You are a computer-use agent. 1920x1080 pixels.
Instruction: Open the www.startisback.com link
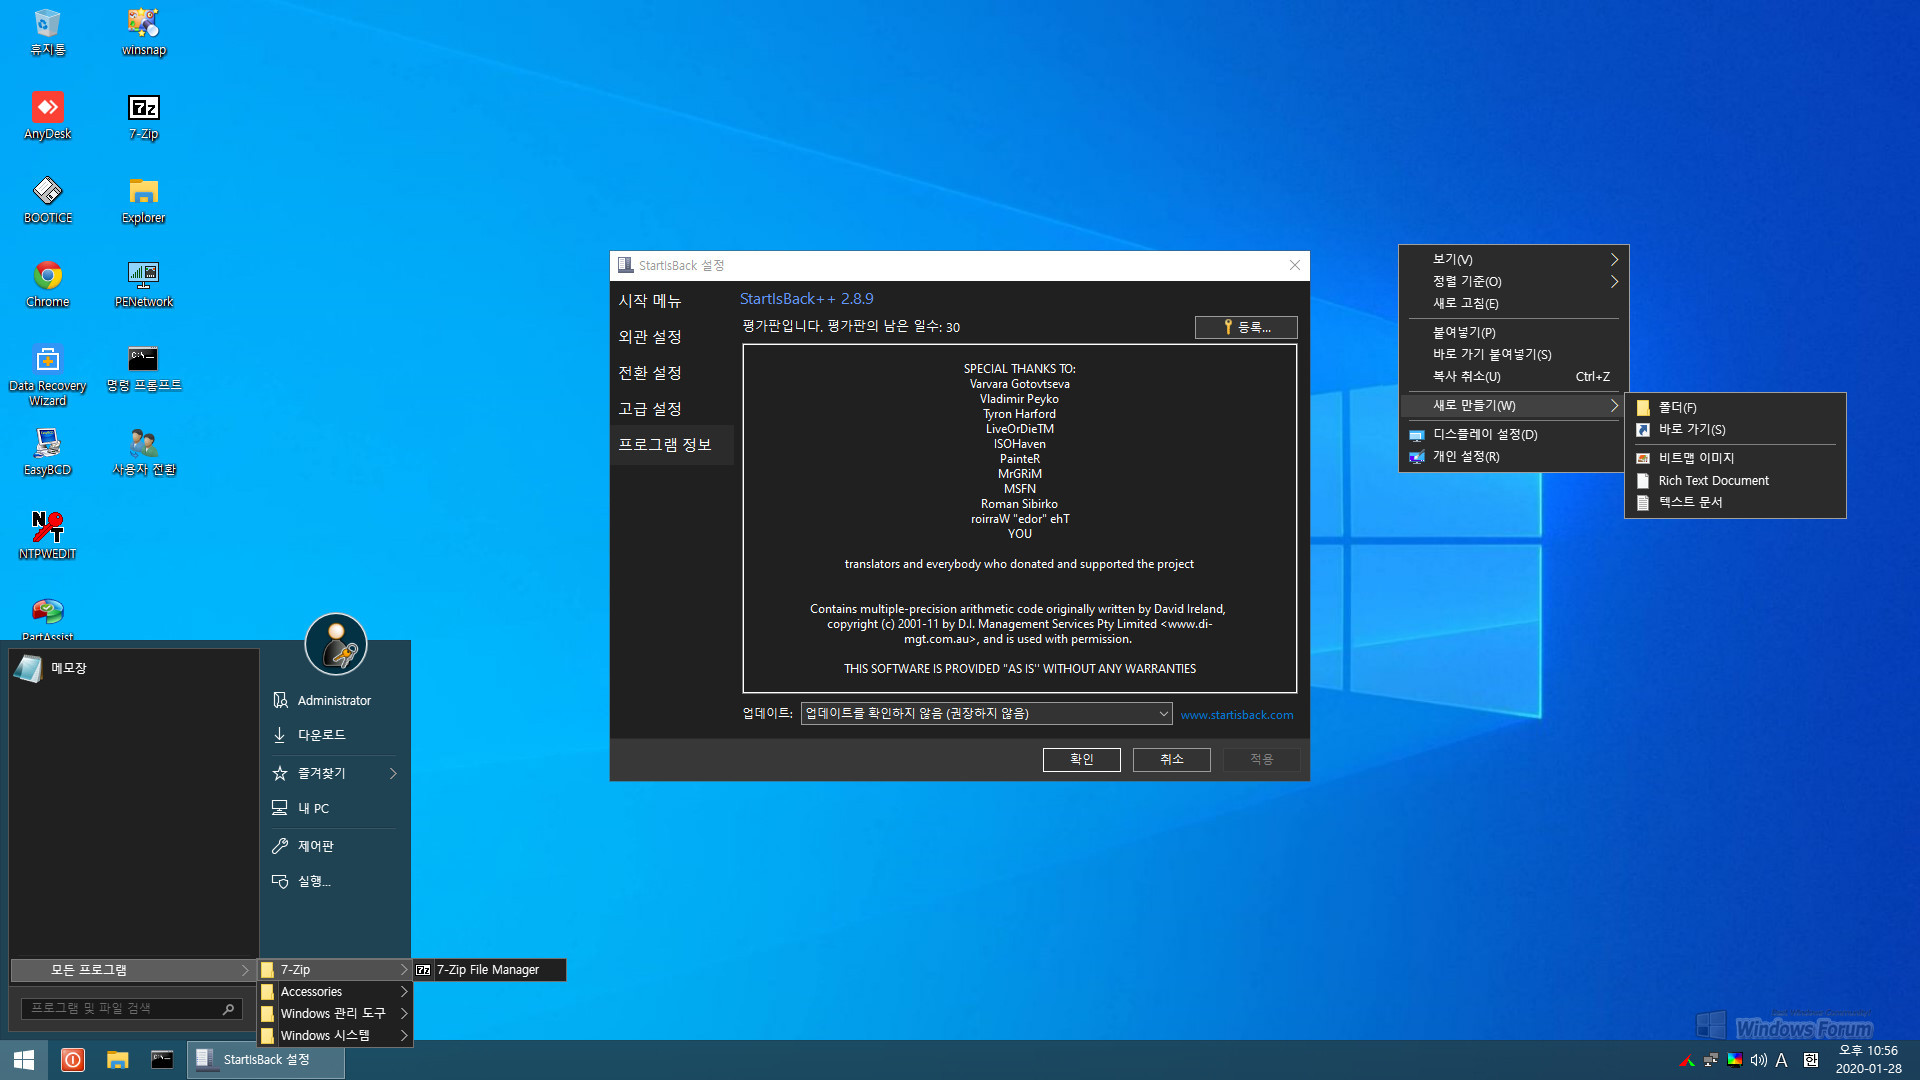coord(1237,715)
